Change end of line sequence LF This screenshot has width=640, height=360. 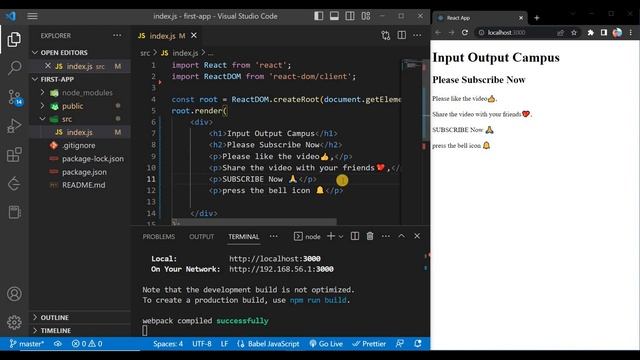click(224, 344)
